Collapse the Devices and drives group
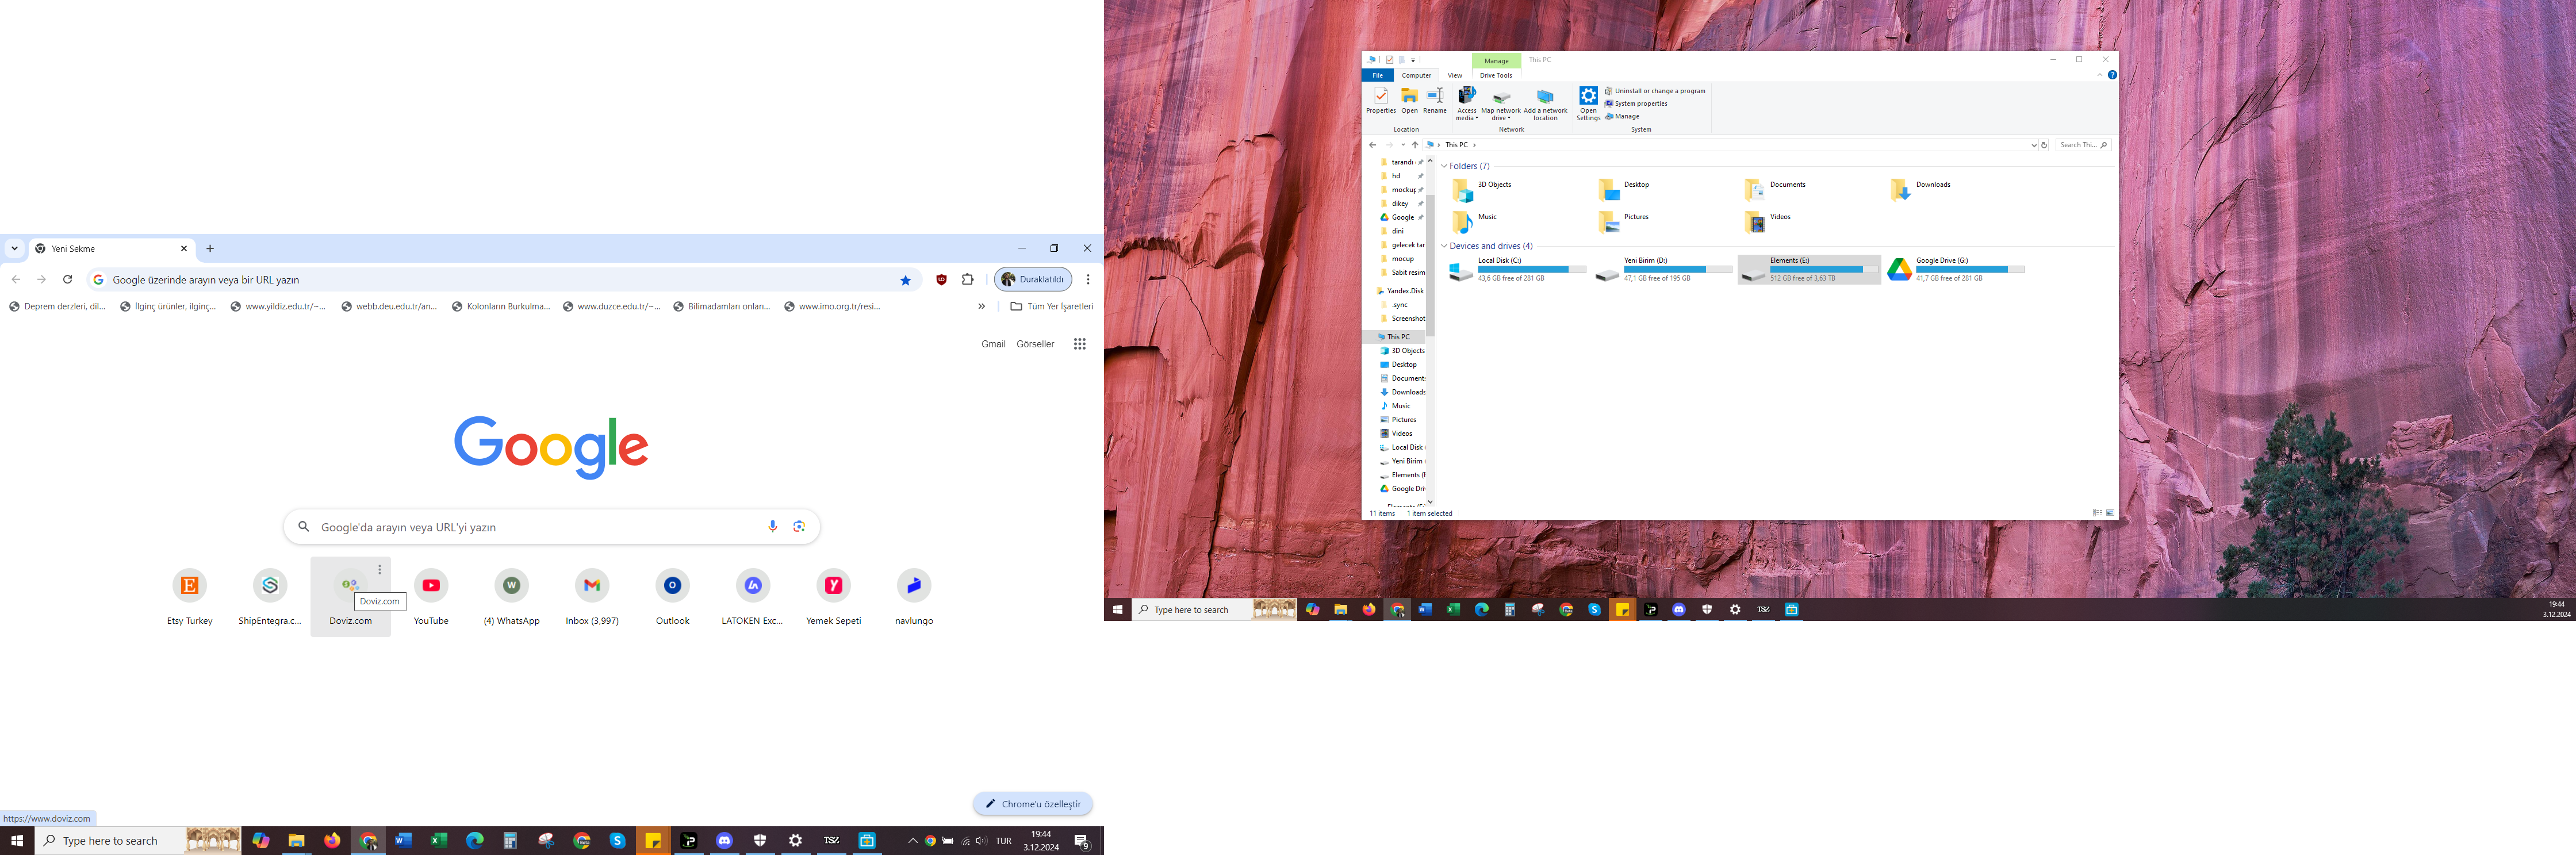The image size is (2576, 855). tap(1444, 246)
